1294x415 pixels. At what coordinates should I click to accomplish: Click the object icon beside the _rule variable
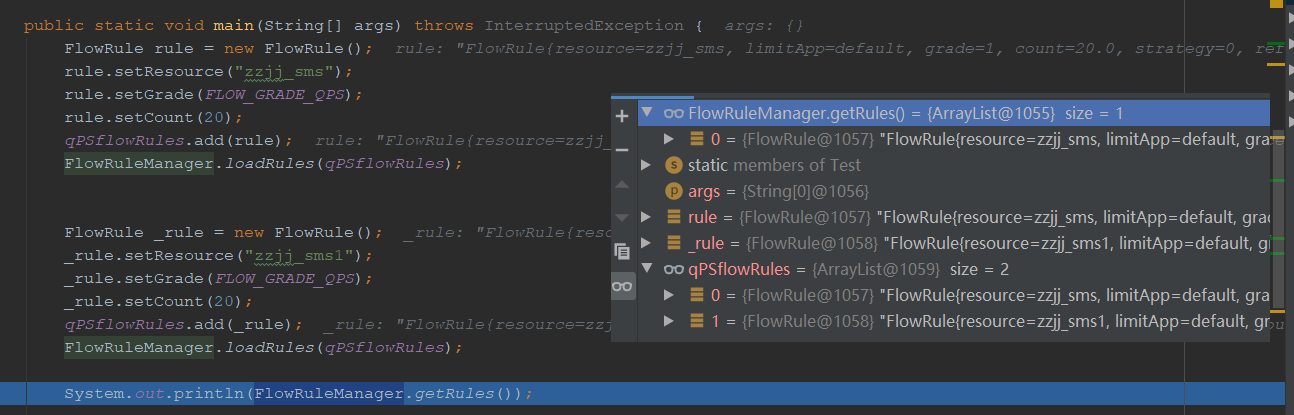[674, 243]
